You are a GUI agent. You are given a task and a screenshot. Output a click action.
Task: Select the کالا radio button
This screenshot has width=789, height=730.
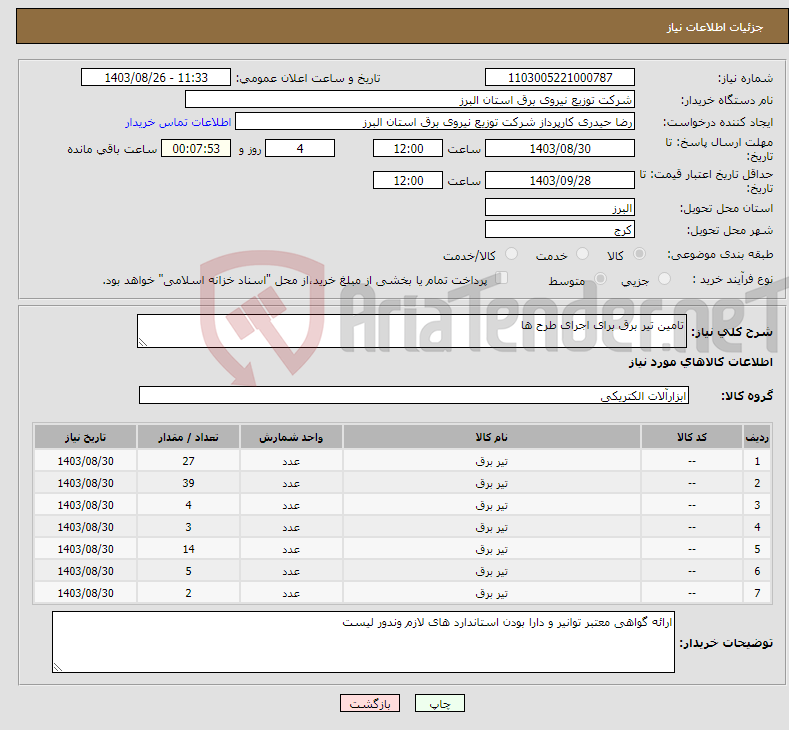coord(640,255)
